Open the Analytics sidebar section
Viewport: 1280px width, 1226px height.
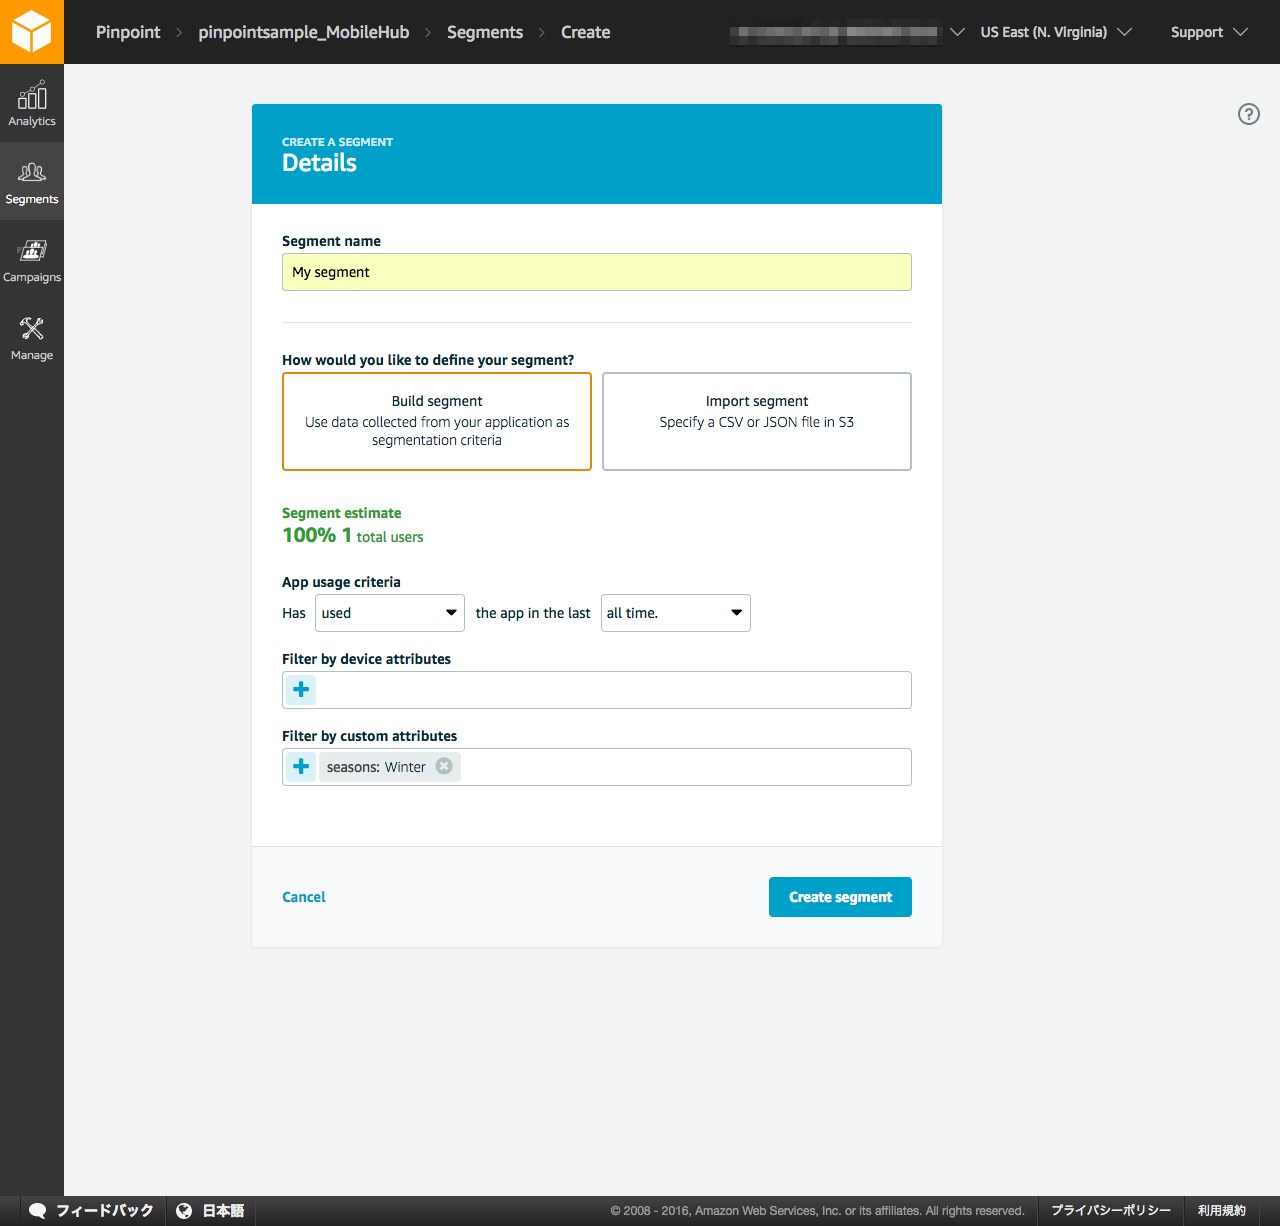32,104
